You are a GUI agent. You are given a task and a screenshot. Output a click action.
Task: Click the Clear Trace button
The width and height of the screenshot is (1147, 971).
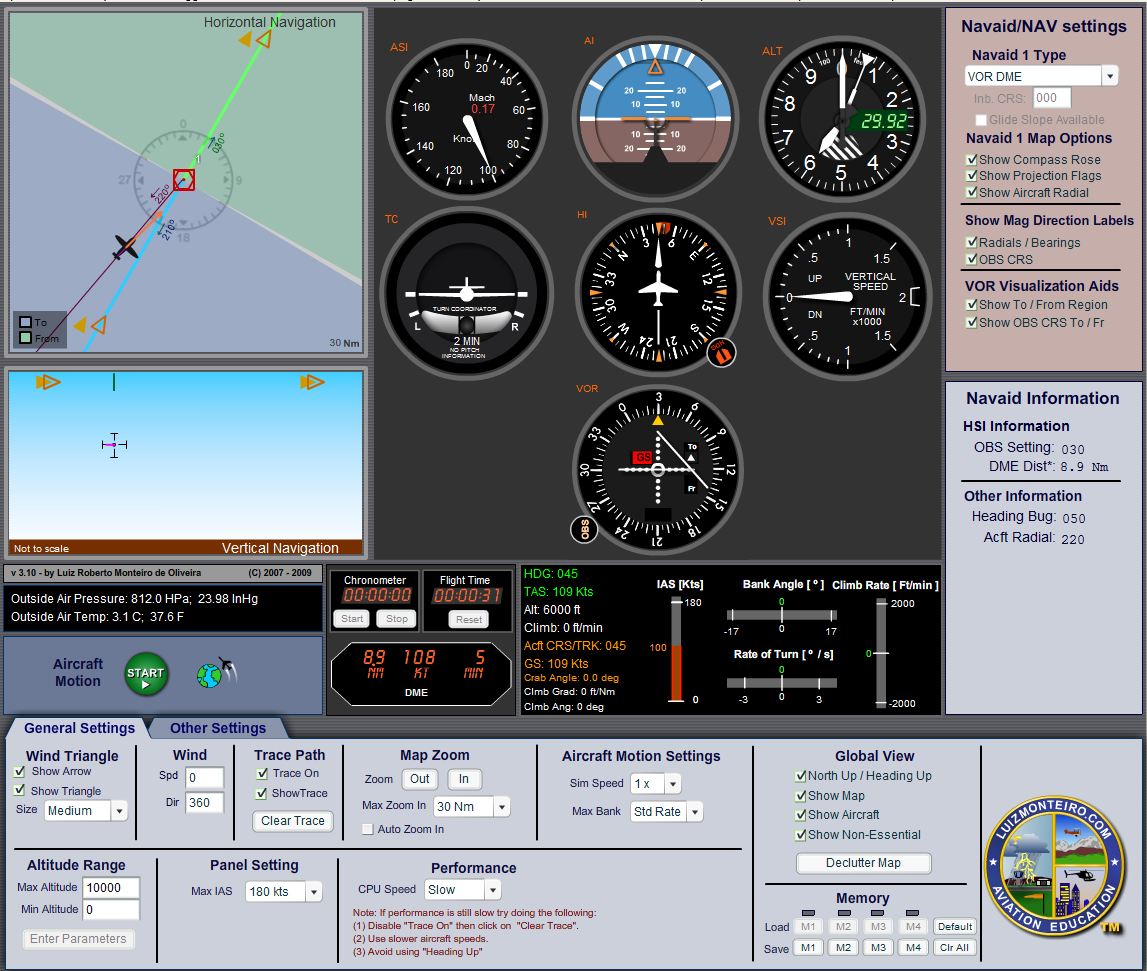[x=292, y=822]
